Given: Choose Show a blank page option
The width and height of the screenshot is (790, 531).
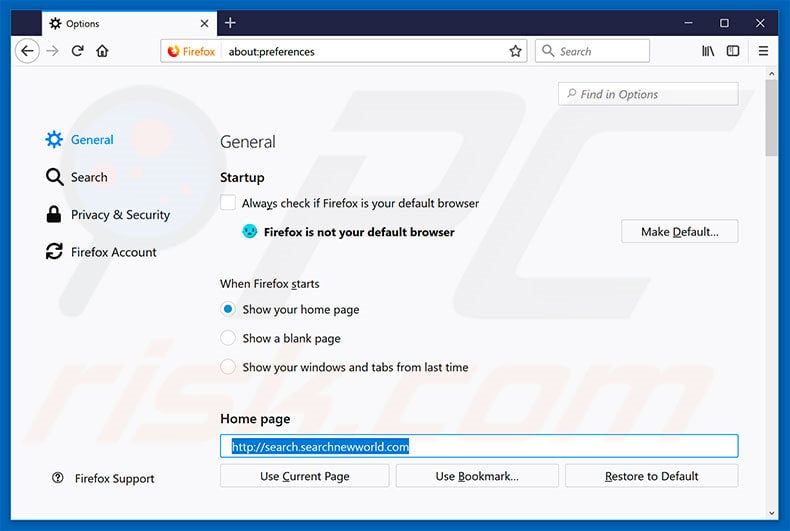Looking at the screenshot, I should [228, 338].
